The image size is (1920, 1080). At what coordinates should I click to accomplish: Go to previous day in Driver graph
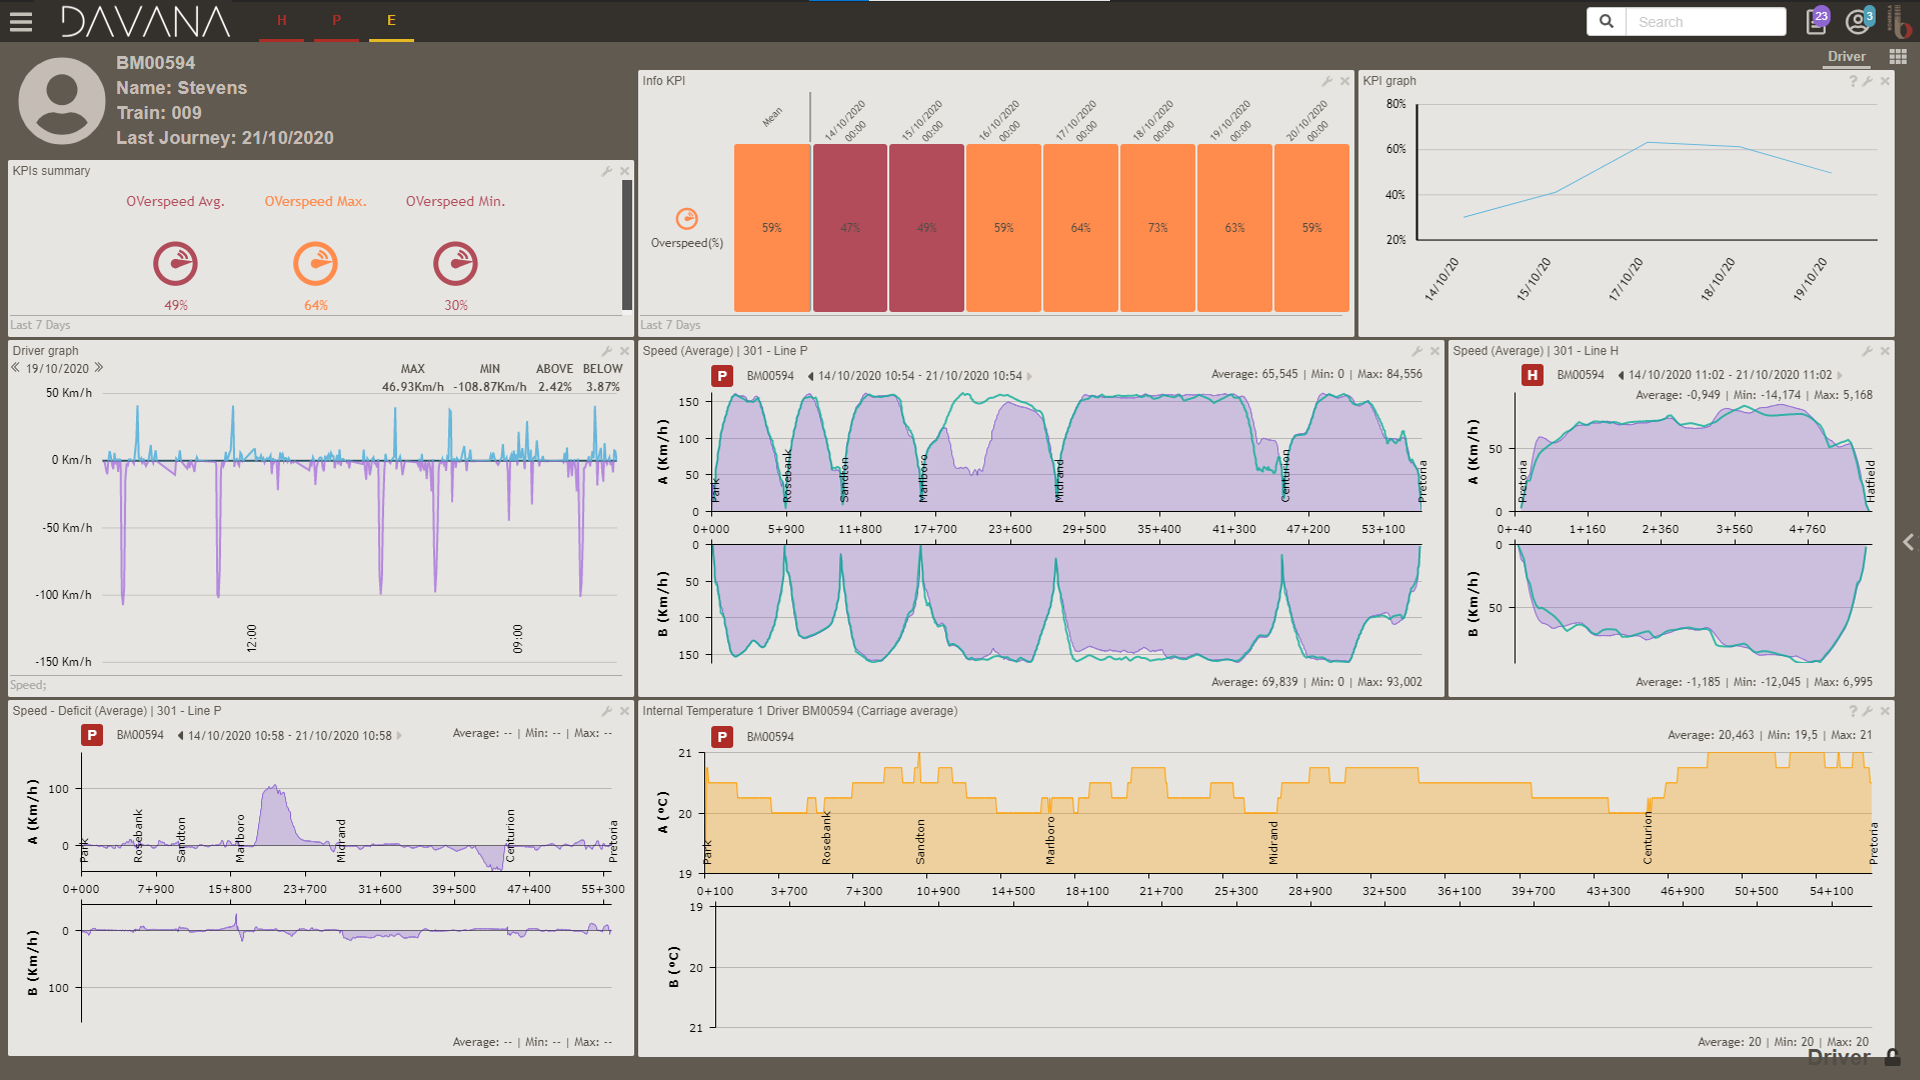[x=15, y=368]
